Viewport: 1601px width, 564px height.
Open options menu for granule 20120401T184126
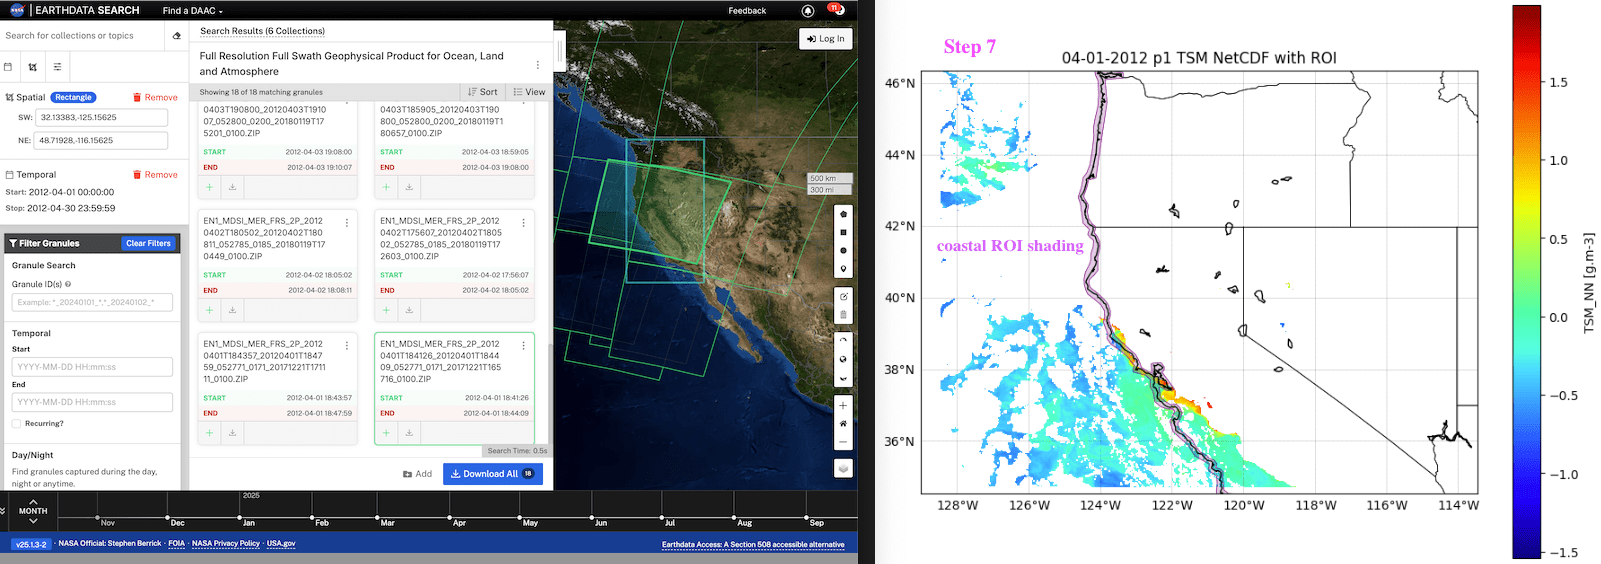(523, 346)
